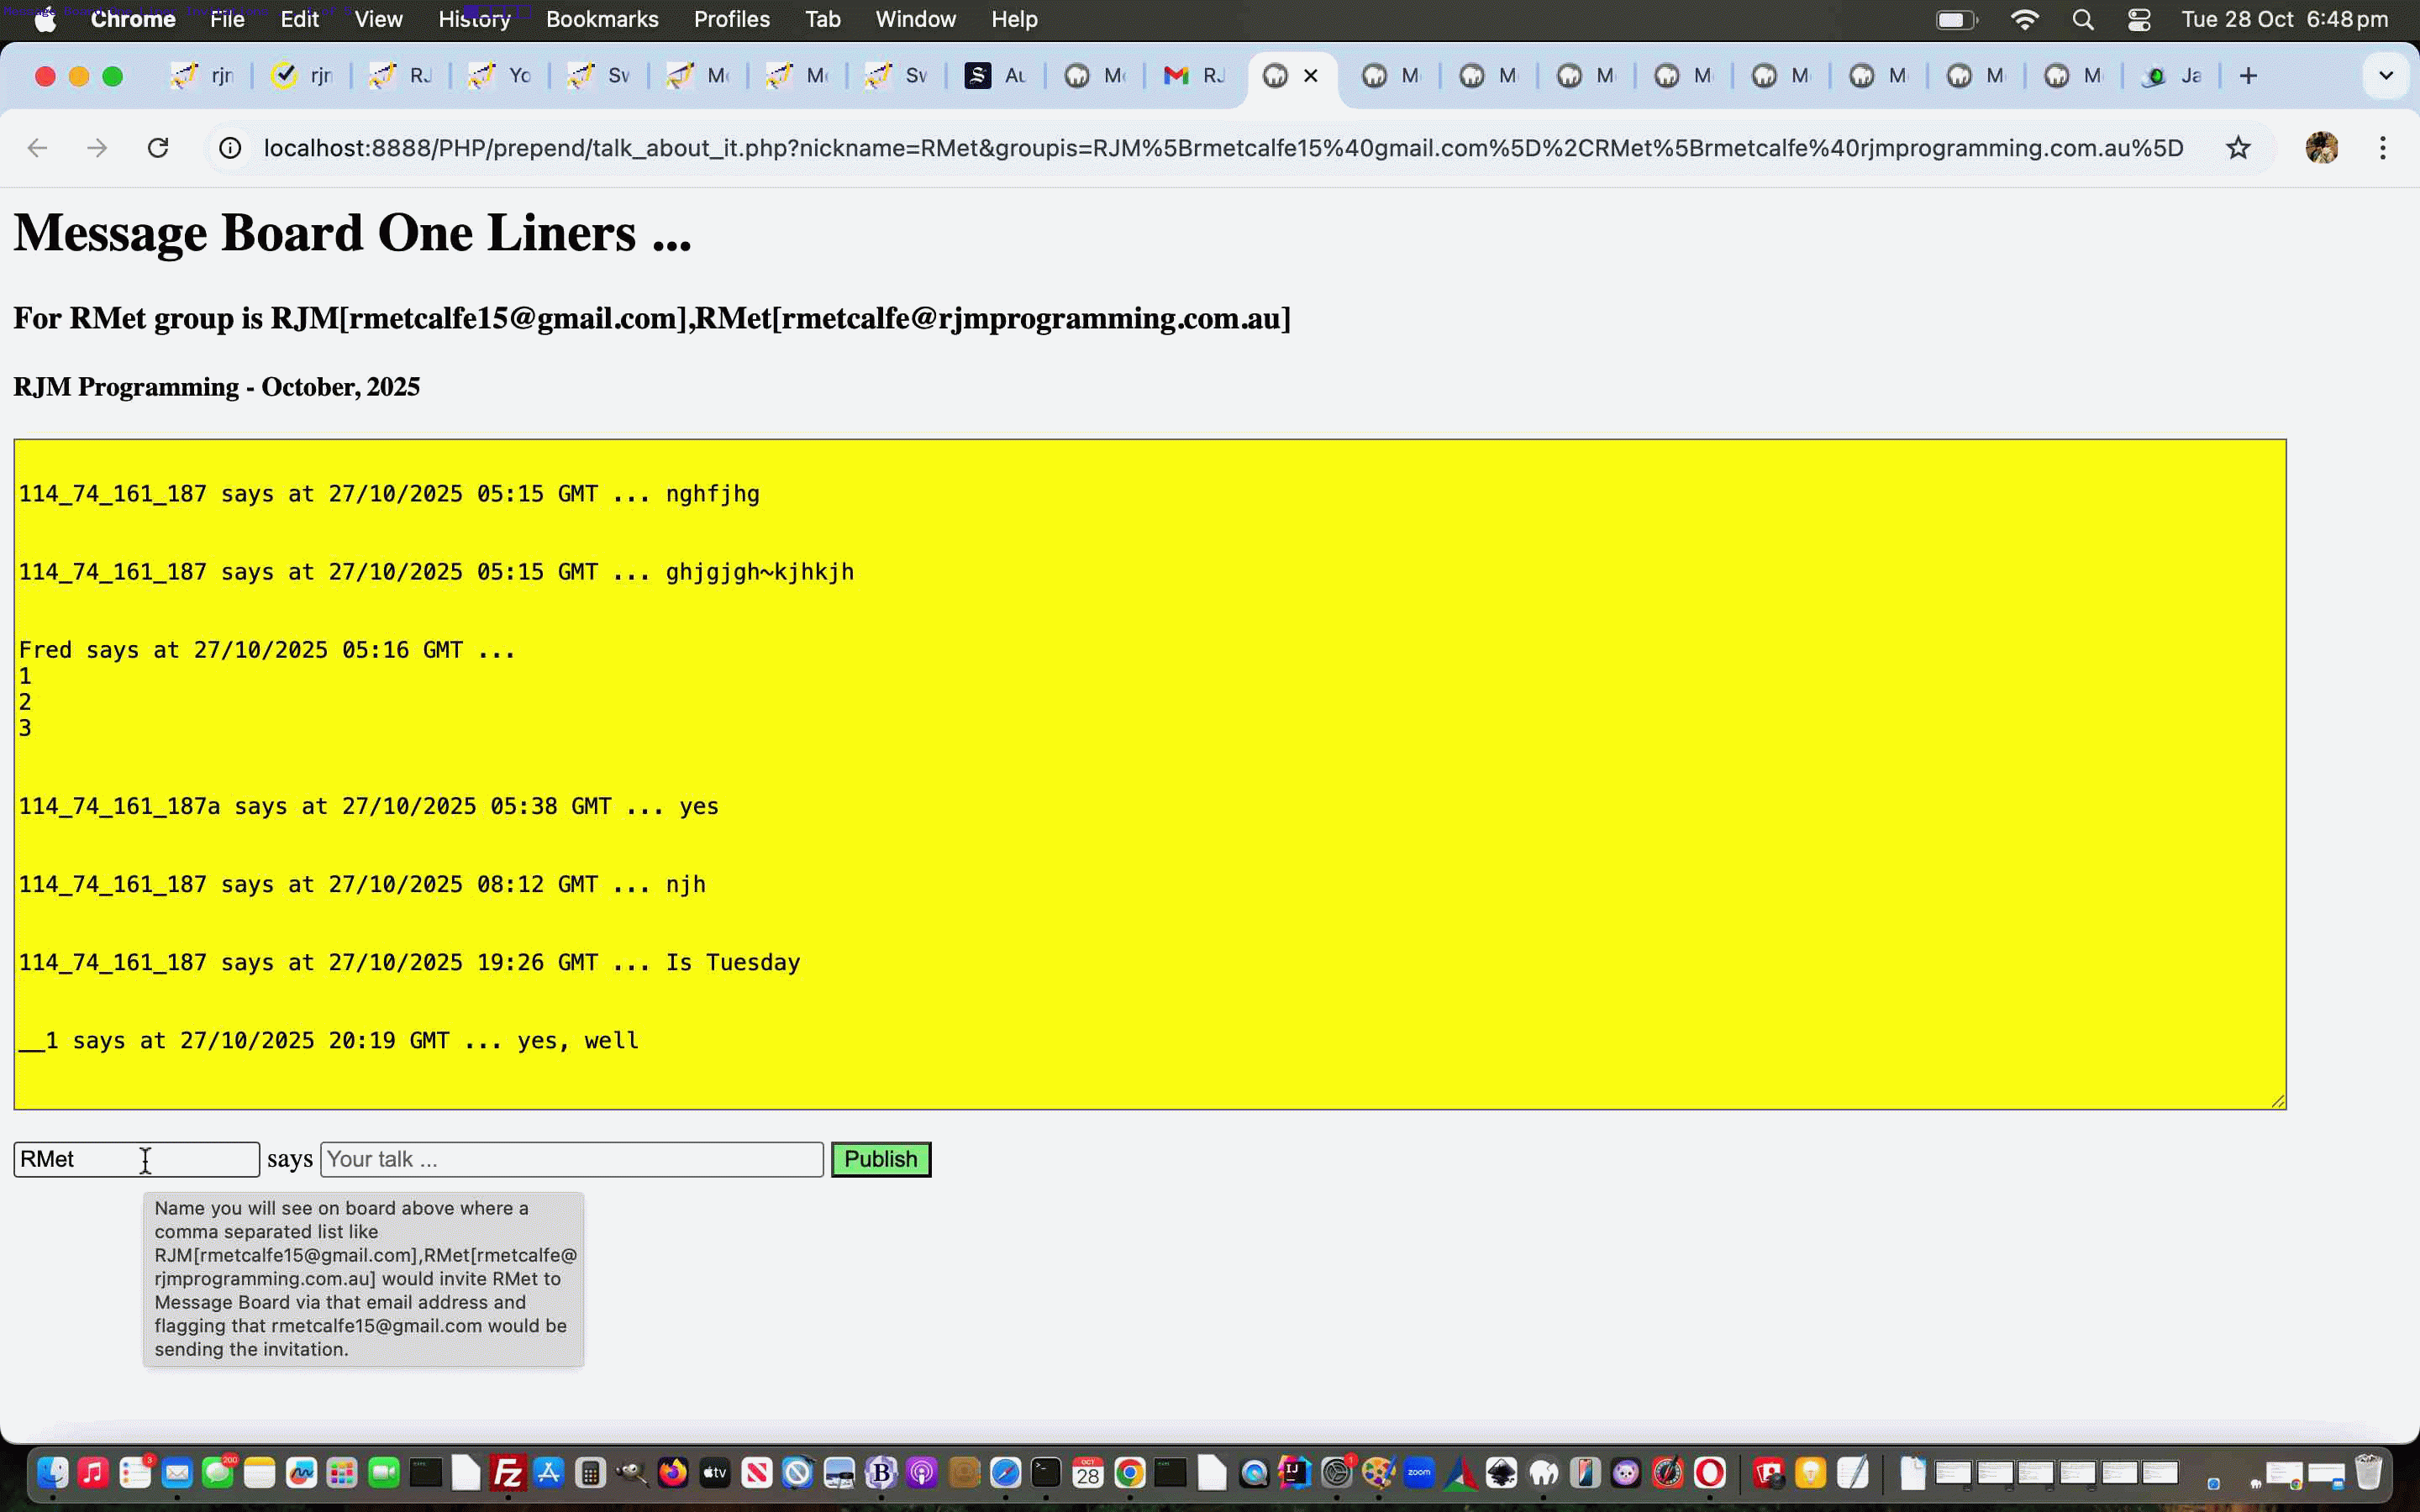Click the Your talk input field
Image resolution: width=2420 pixels, height=1512 pixels.
(x=571, y=1159)
